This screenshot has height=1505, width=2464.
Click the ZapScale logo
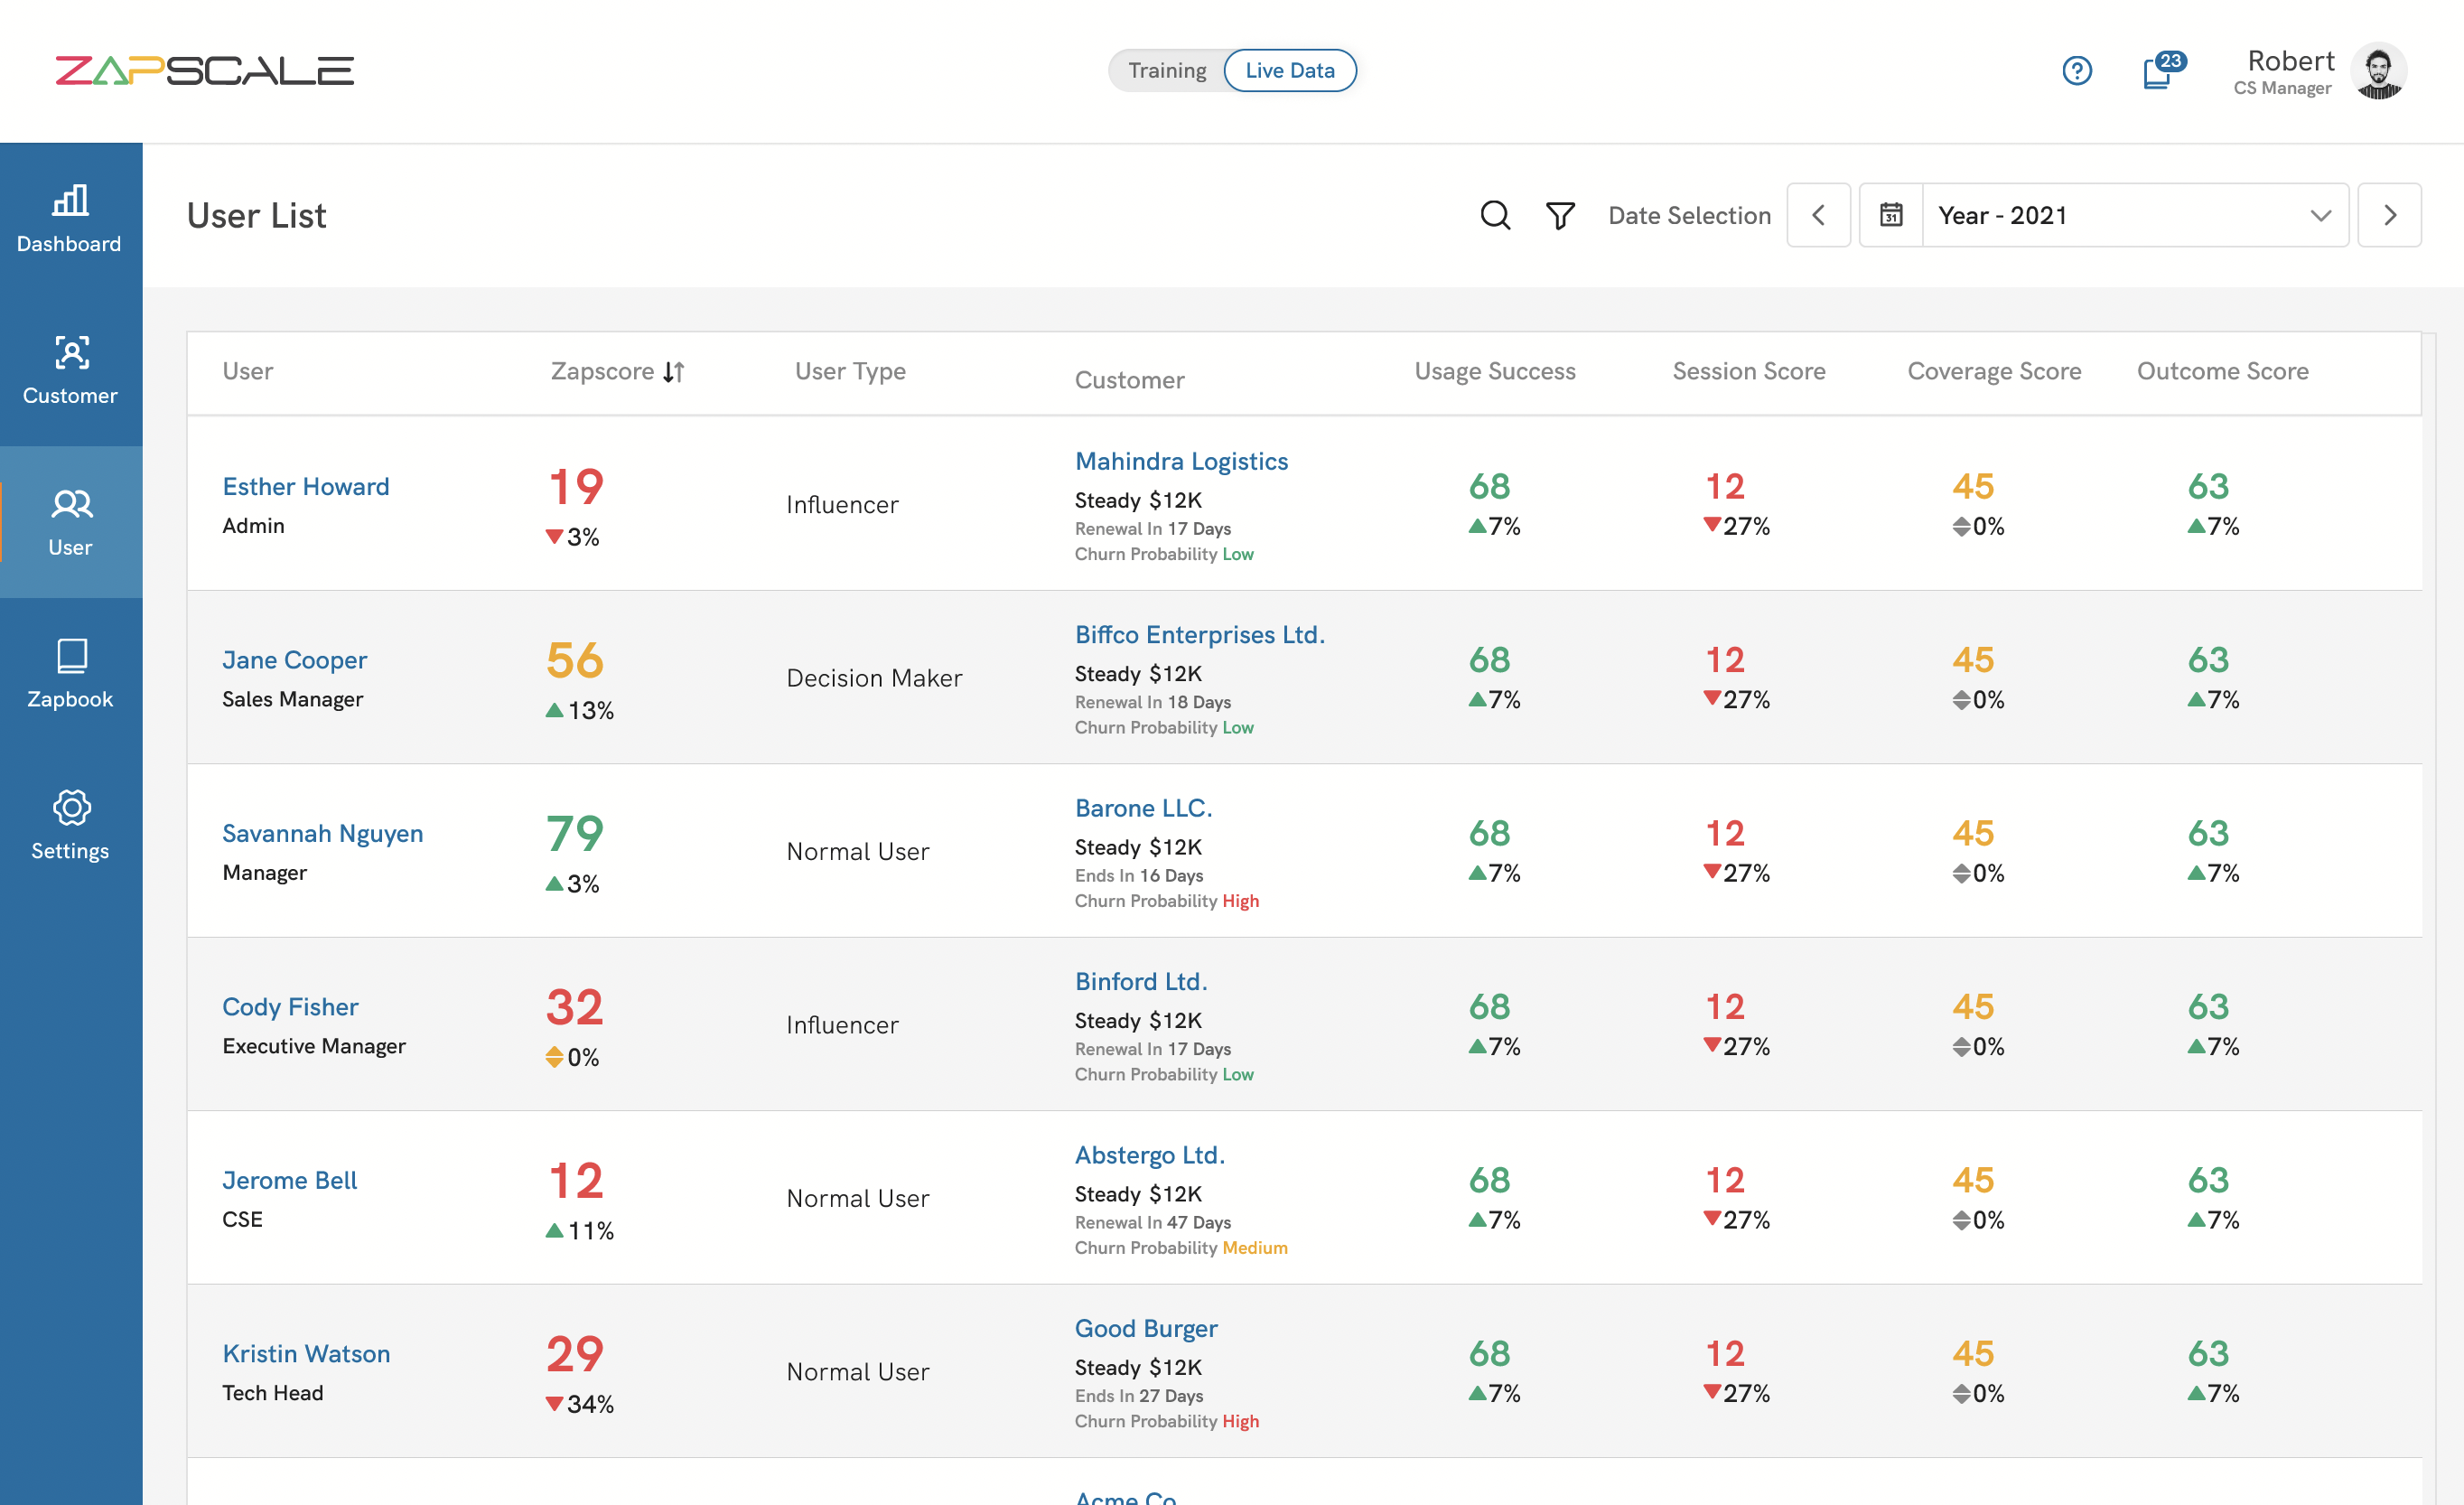(x=205, y=69)
